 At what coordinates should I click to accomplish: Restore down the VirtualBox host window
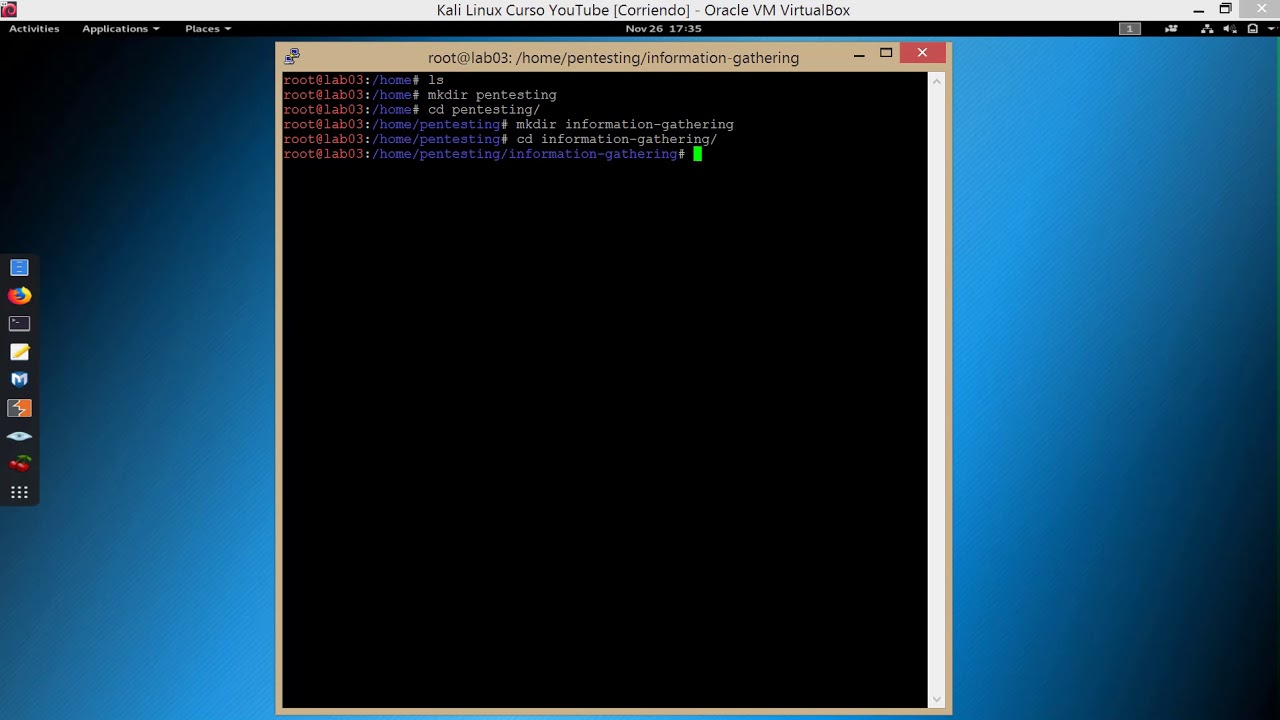(x=1225, y=9)
